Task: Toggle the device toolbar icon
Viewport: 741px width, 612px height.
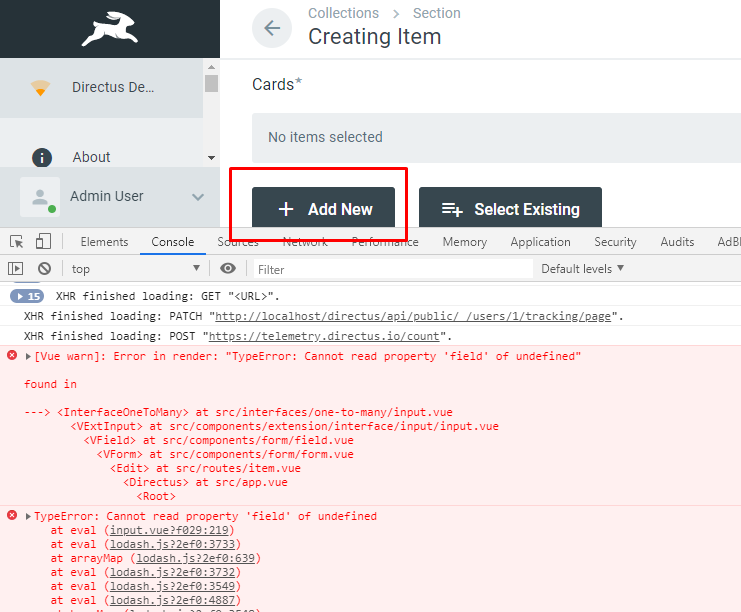Action: tap(43, 241)
